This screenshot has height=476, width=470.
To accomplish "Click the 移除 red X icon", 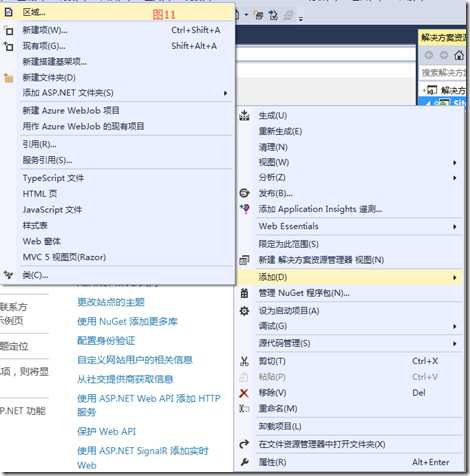I will pyautogui.click(x=244, y=393).
